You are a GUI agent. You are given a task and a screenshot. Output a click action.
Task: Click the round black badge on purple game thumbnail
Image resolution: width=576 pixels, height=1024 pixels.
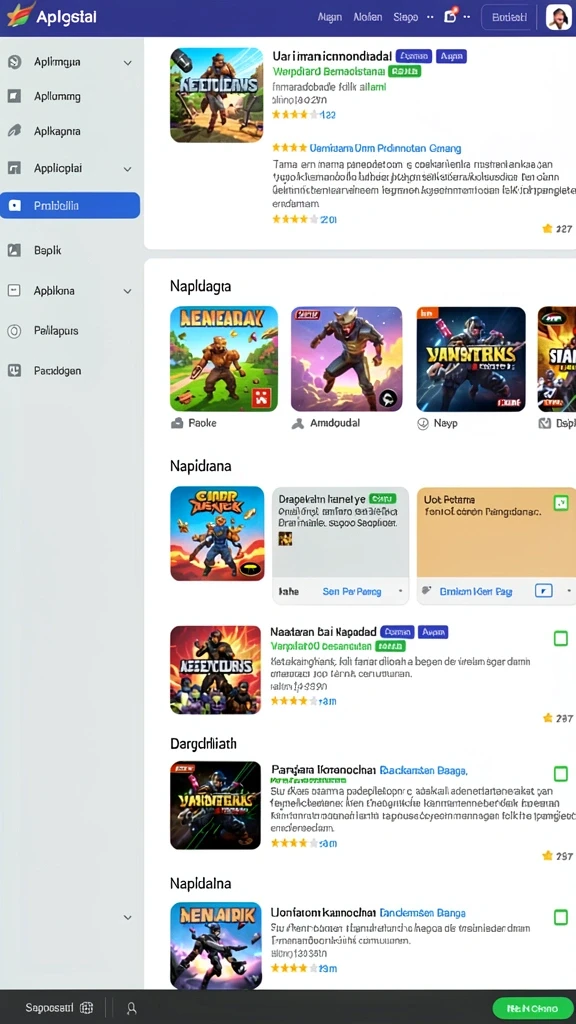tap(387, 398)
